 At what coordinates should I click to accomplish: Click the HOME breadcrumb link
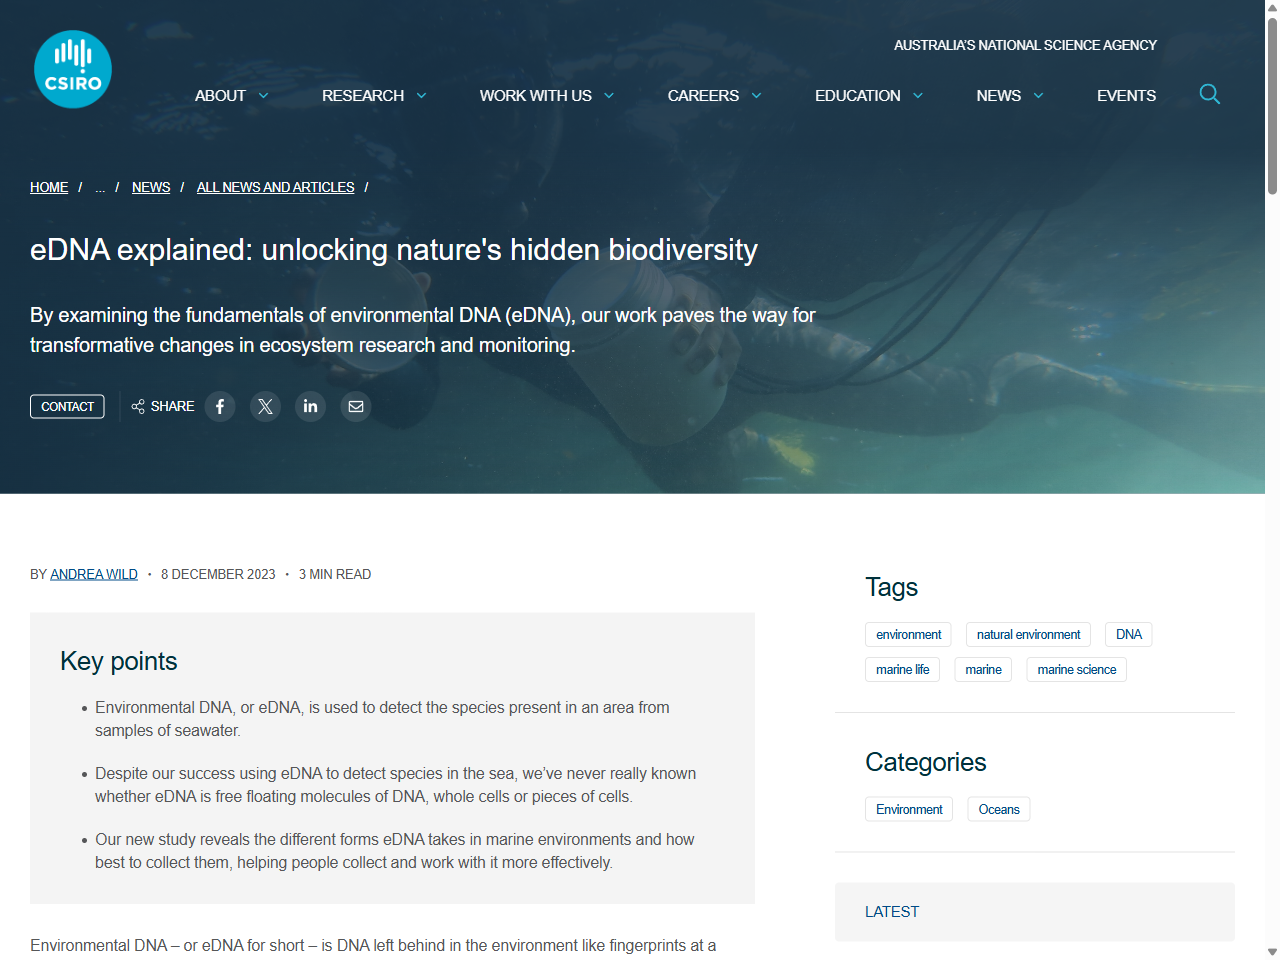tap(48, 187)
